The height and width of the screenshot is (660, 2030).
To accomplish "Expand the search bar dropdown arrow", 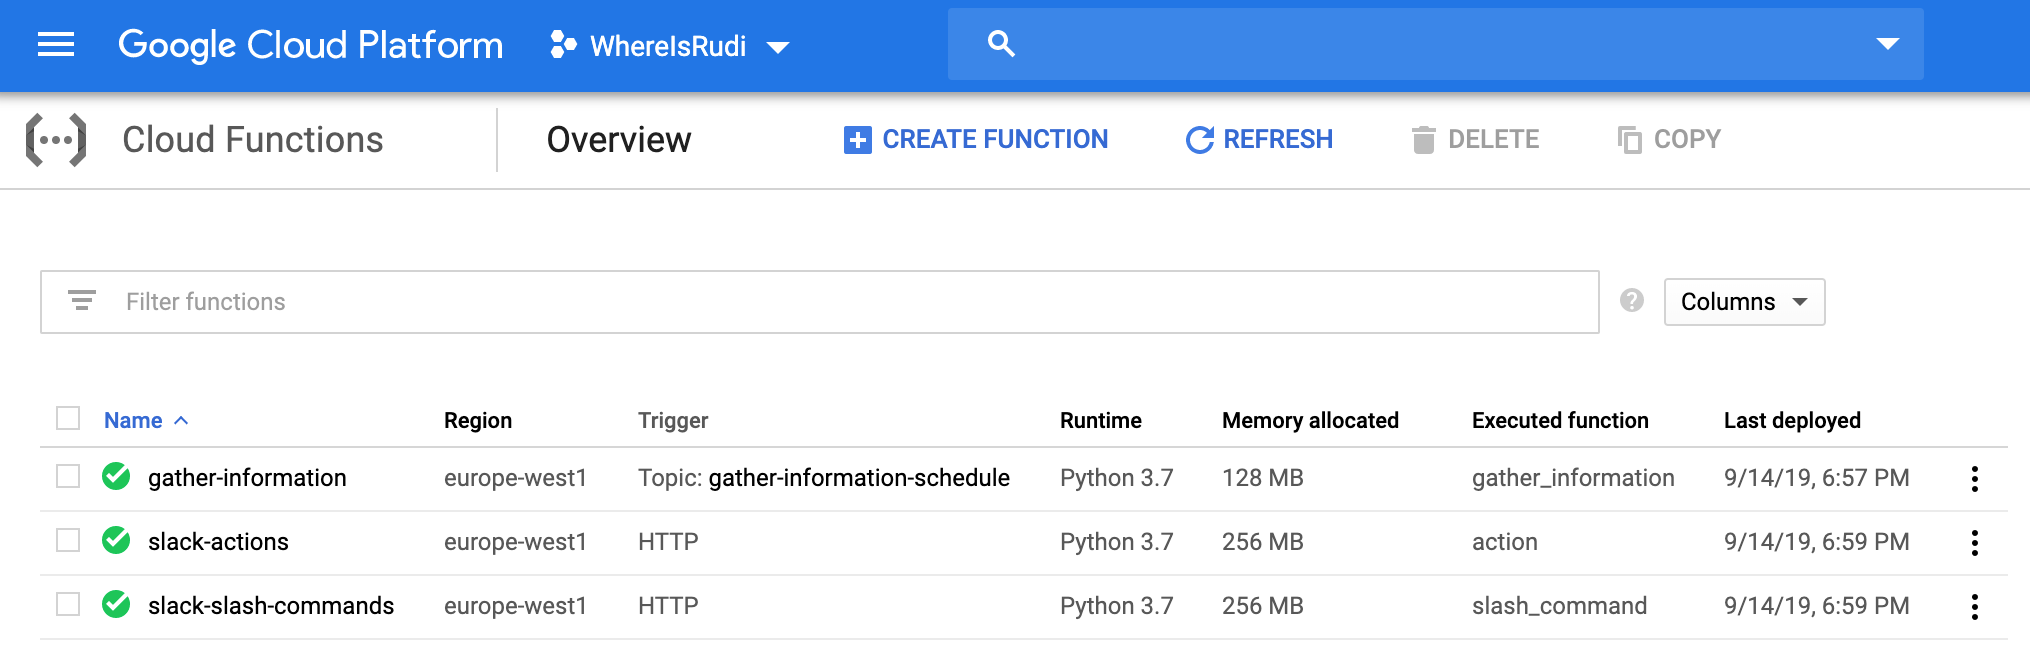I will [1887, 44].
